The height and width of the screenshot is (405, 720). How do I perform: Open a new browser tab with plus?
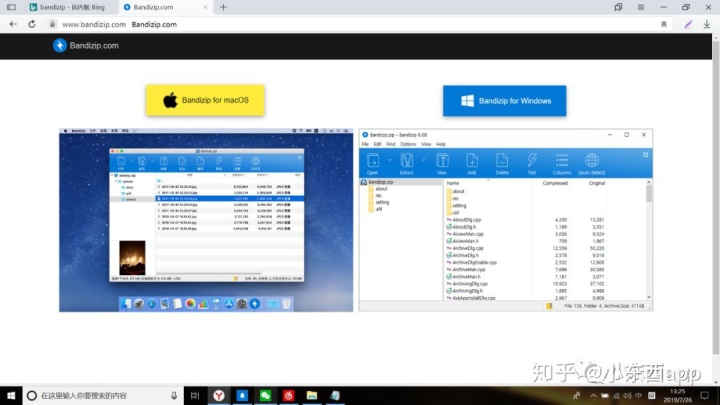pos(223,7)
